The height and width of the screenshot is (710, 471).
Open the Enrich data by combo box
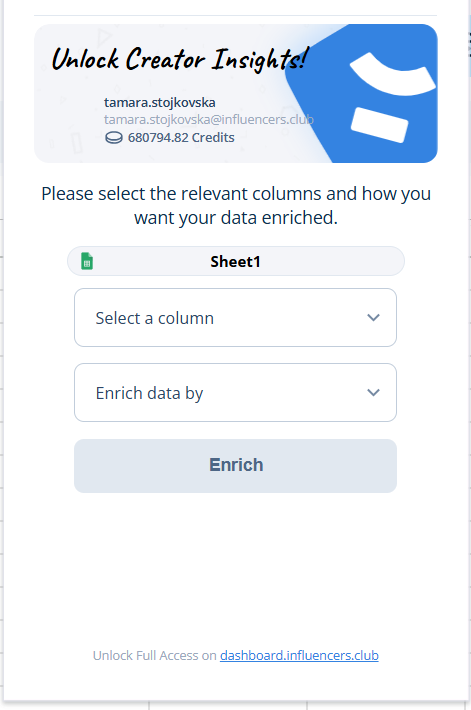pos(236,393)
